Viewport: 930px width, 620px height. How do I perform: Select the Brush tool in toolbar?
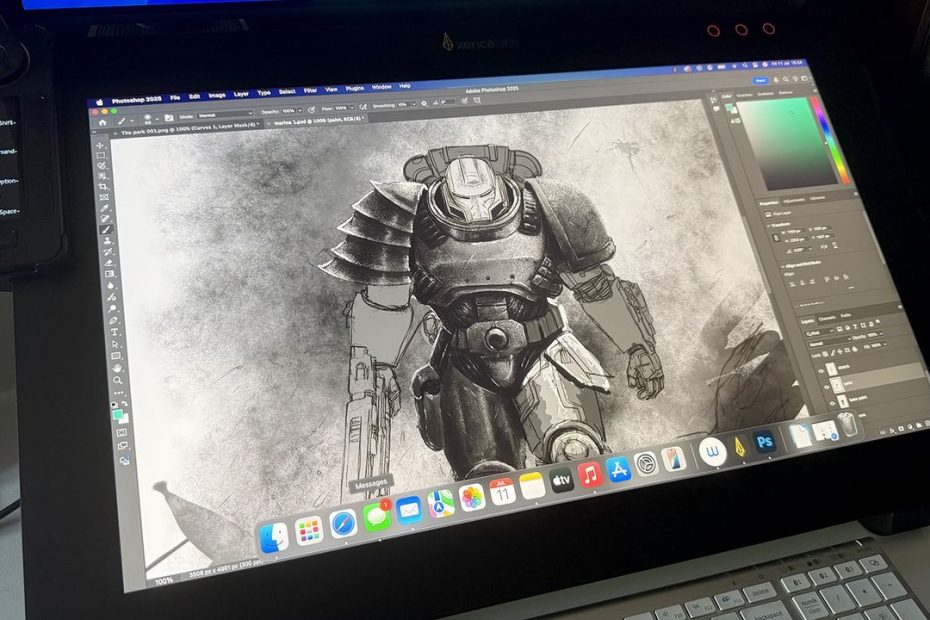coord(107,230)
